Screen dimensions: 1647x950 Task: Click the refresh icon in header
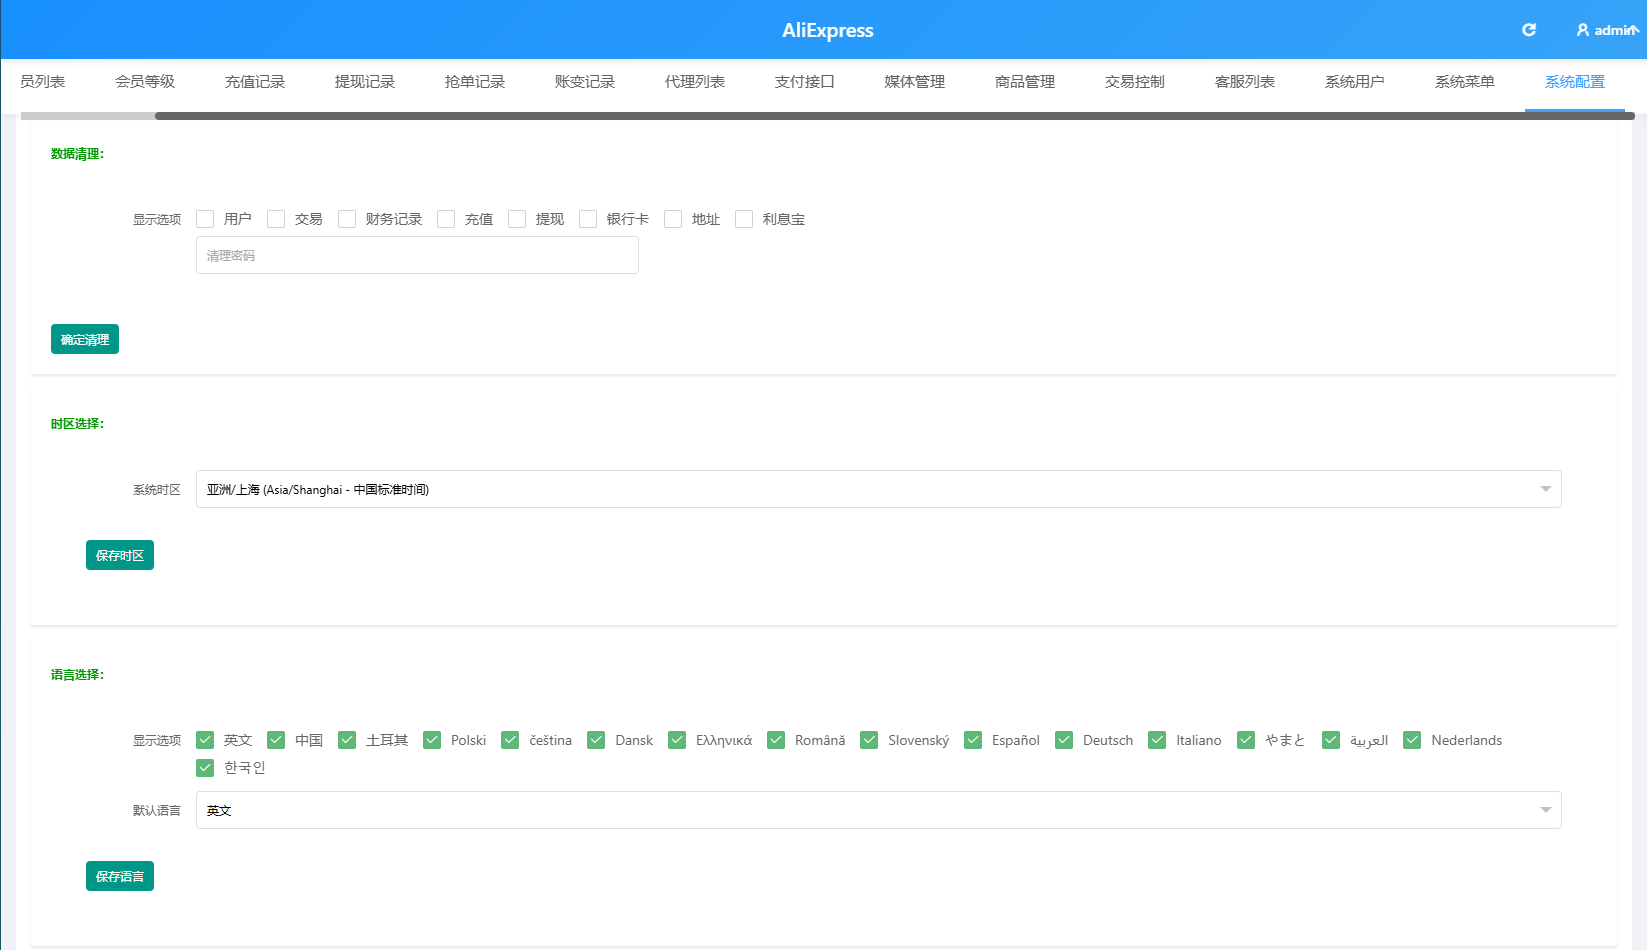[1528, 30]
